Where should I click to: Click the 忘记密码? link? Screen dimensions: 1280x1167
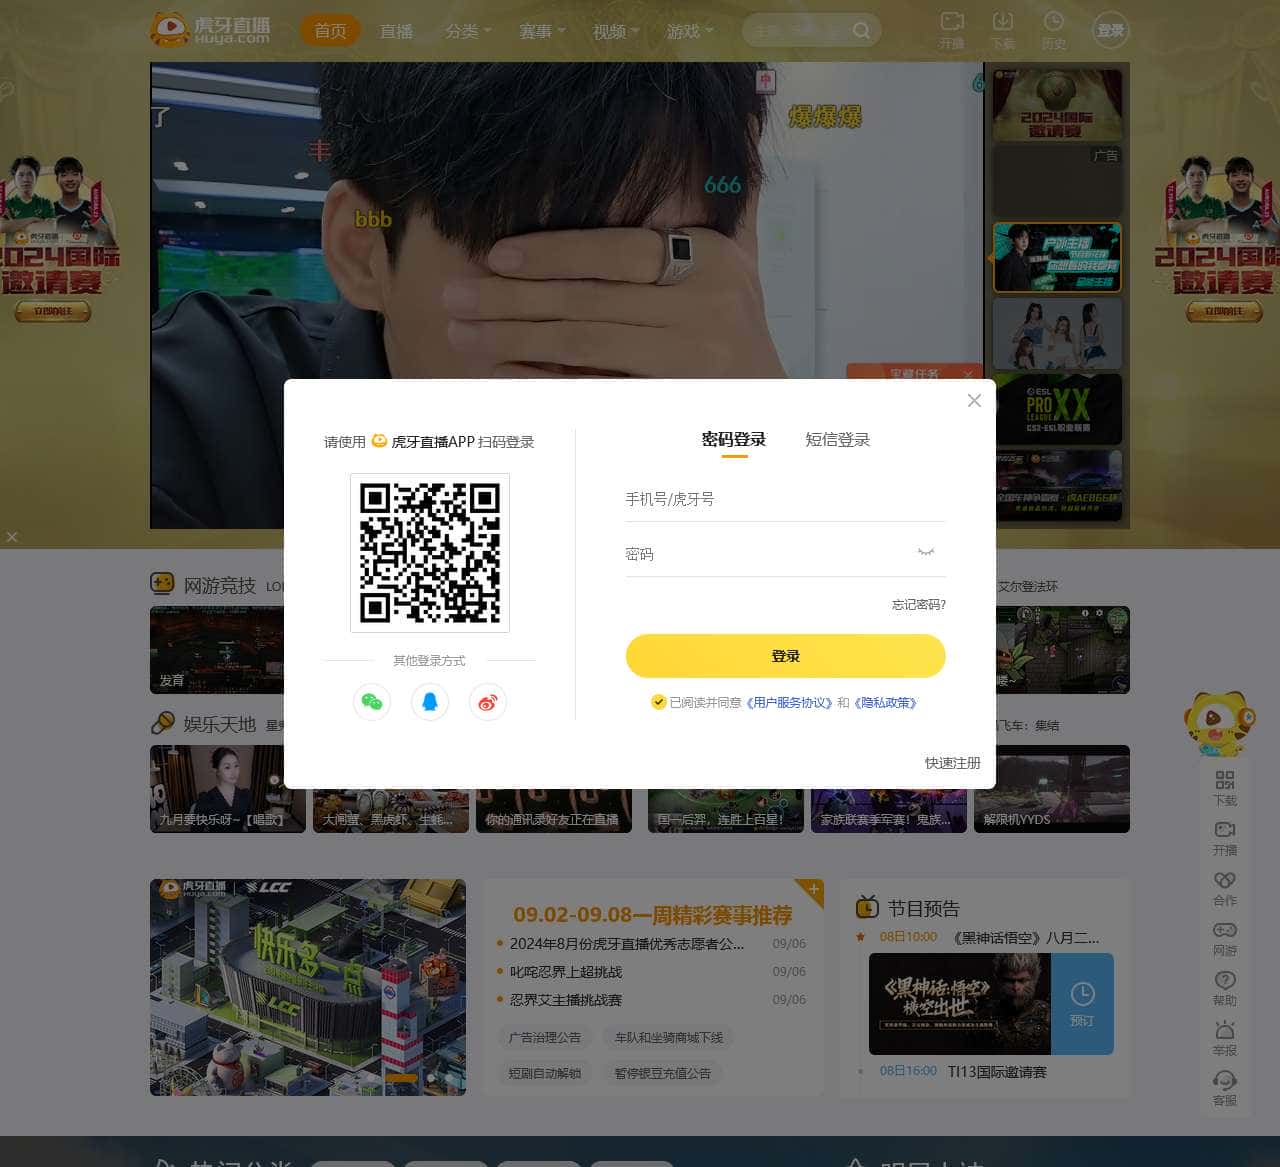click(919, 605)
